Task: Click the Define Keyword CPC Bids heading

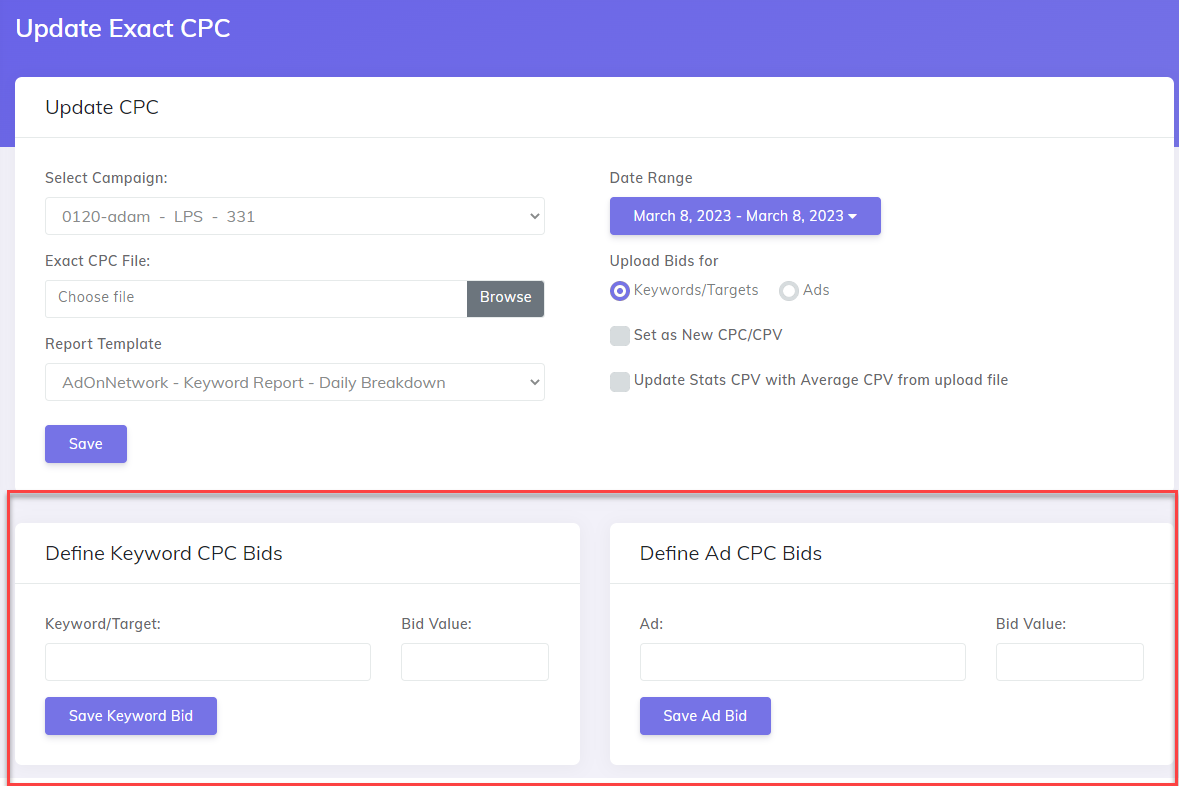Action: [x=163, y=553]
